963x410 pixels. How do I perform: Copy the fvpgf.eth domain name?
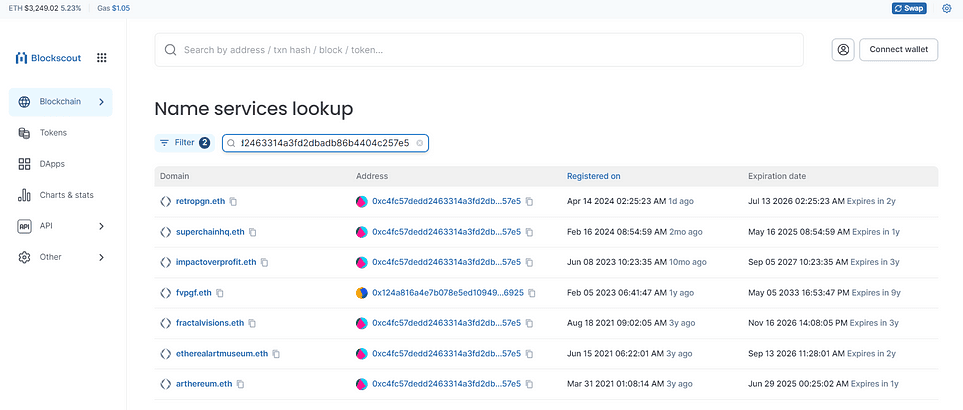220,293
